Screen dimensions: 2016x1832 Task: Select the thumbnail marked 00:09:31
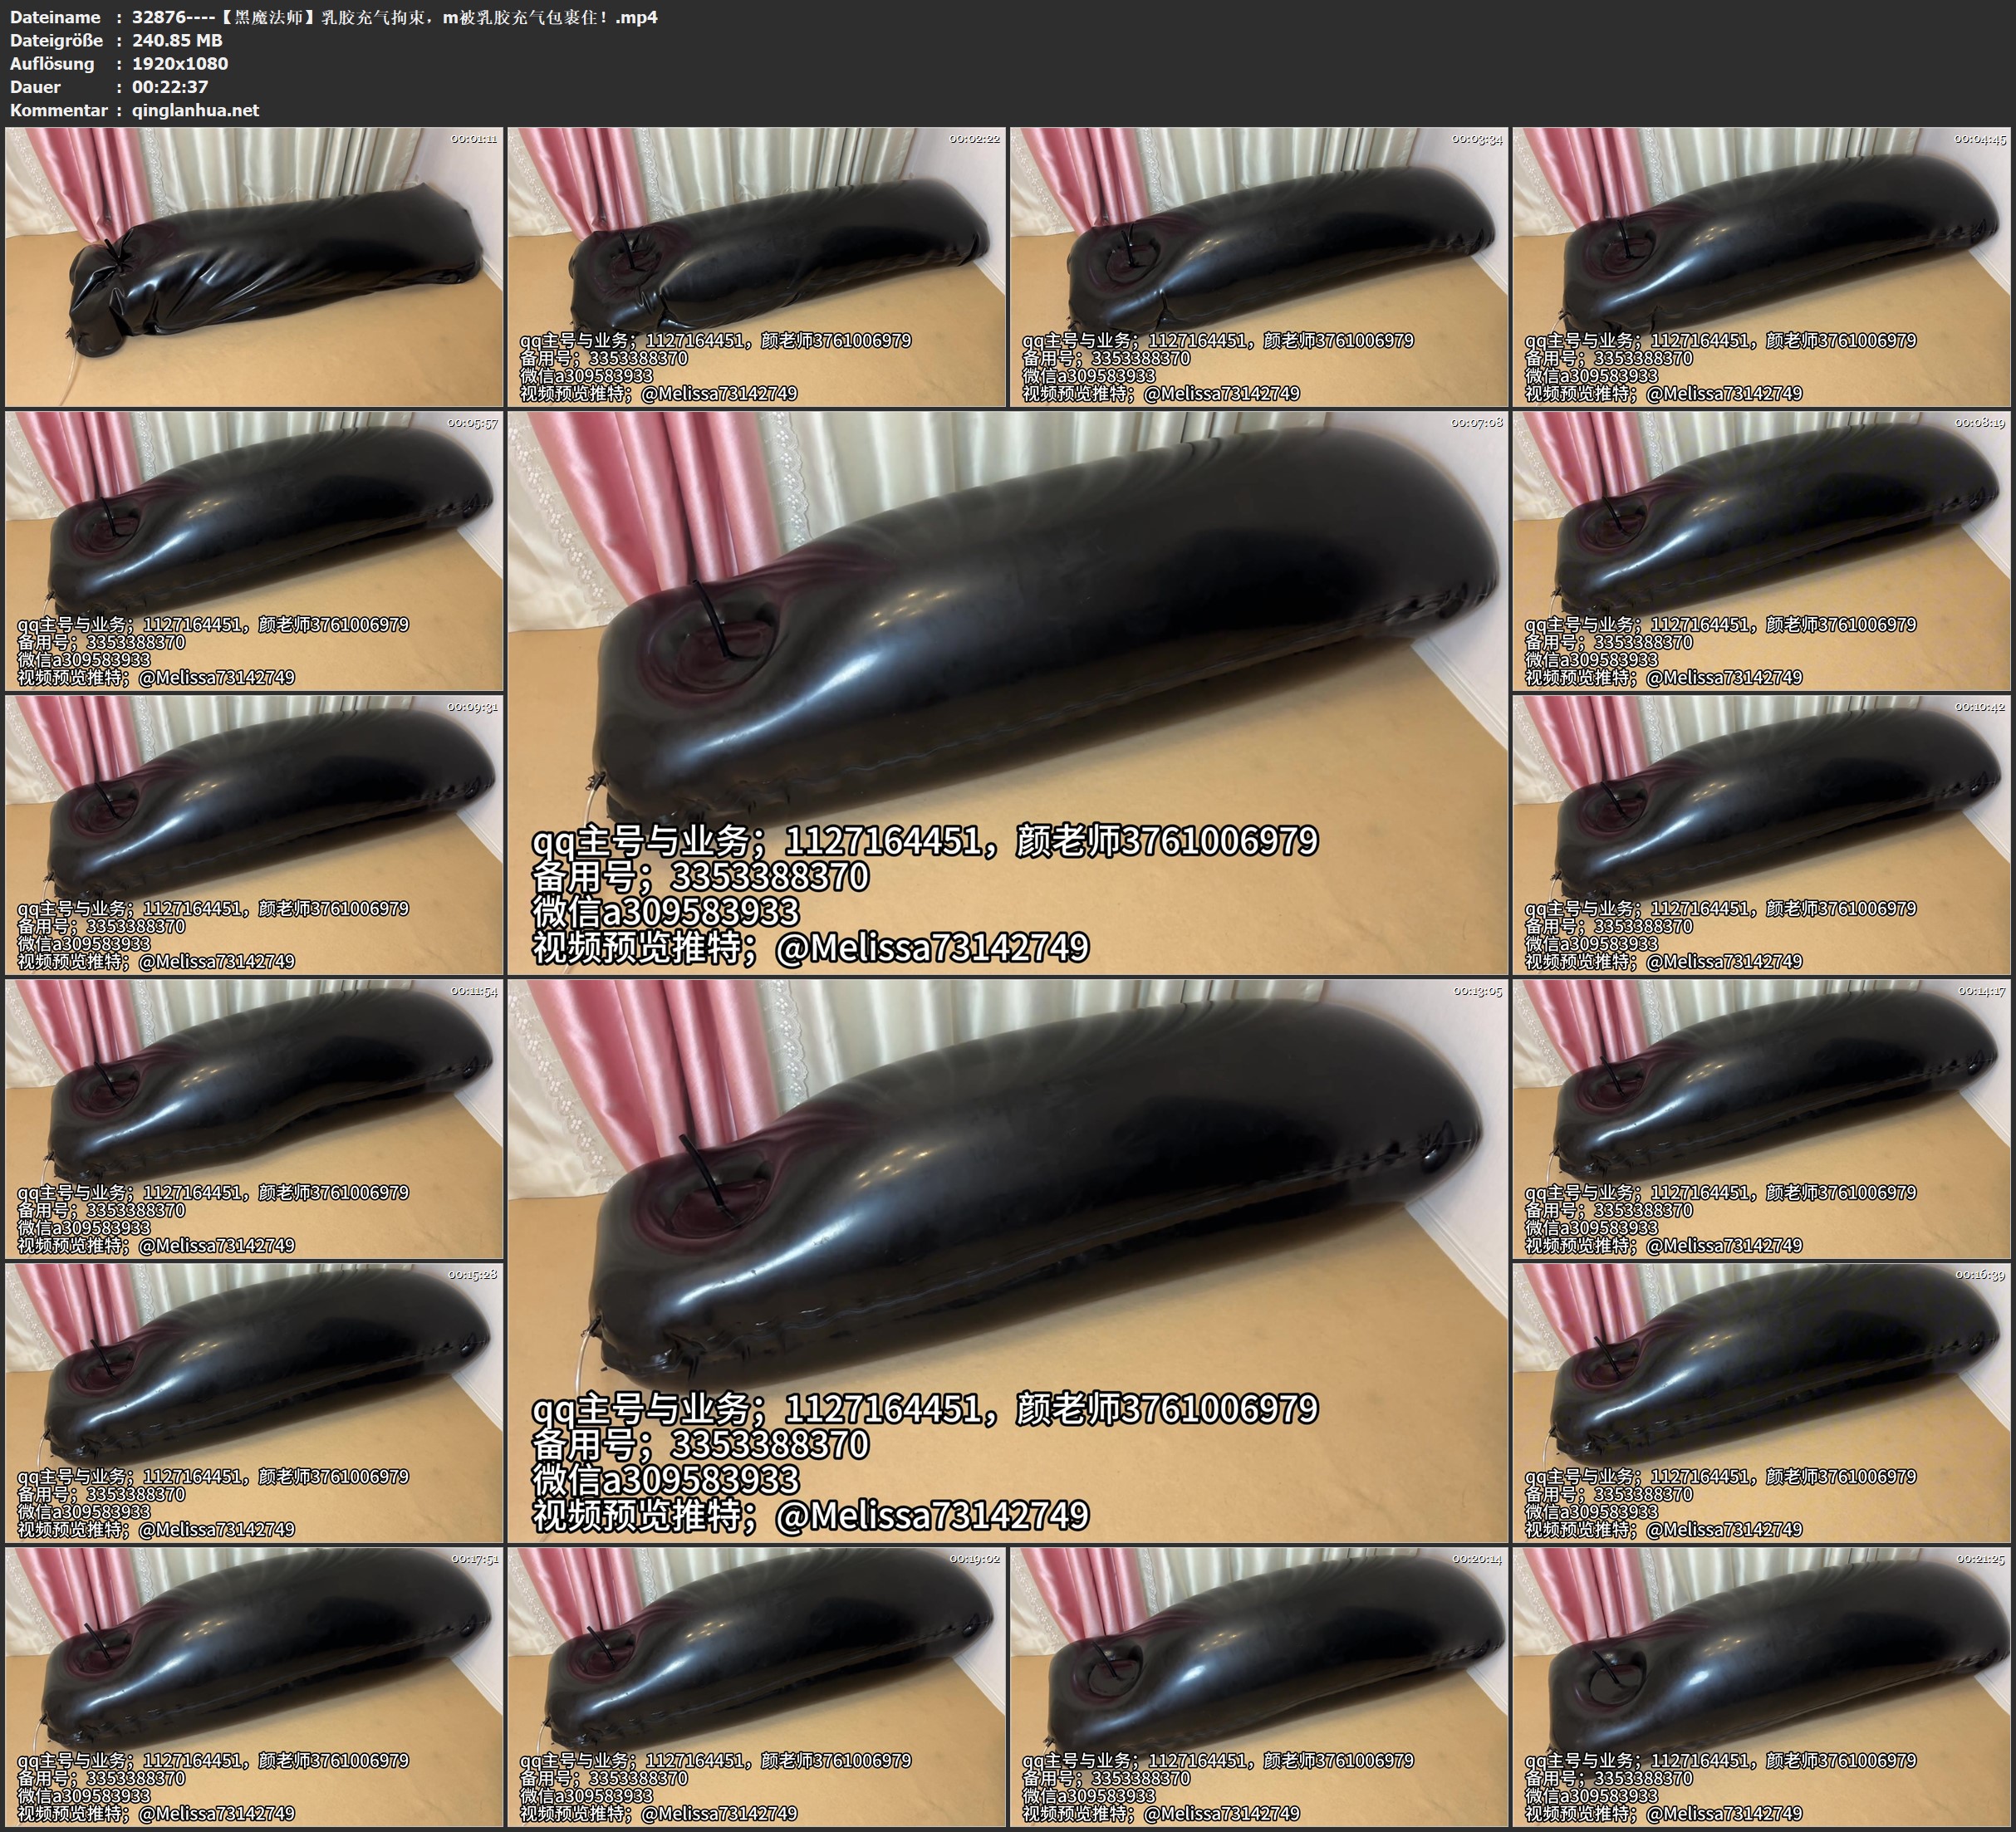(254, 835)
